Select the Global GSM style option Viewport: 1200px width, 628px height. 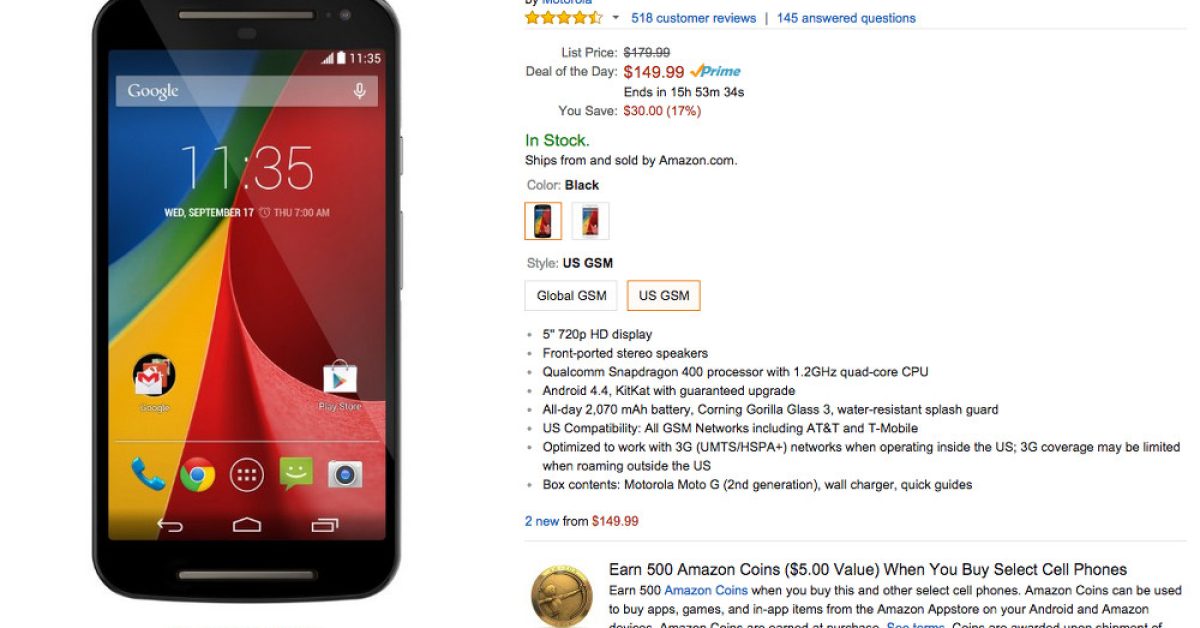pyautogui.click(x=571, y=296)
